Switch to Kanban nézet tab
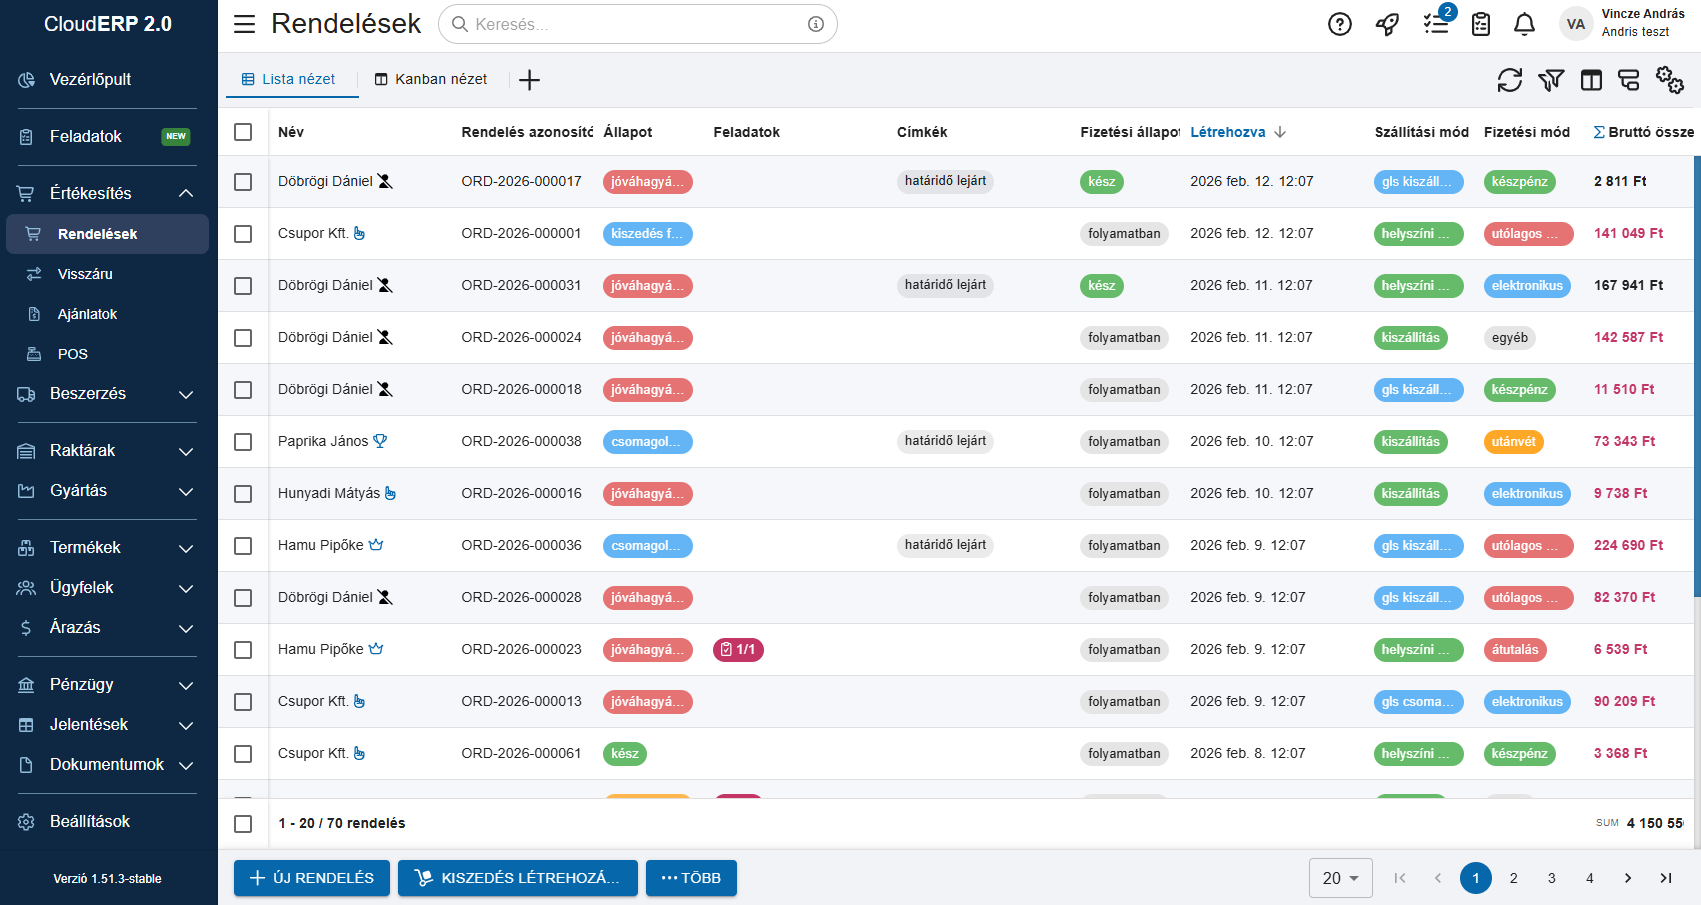Image resolution: width=1701 pixels, height=905 pixels. pyautogui.click(x=431, y=79)
